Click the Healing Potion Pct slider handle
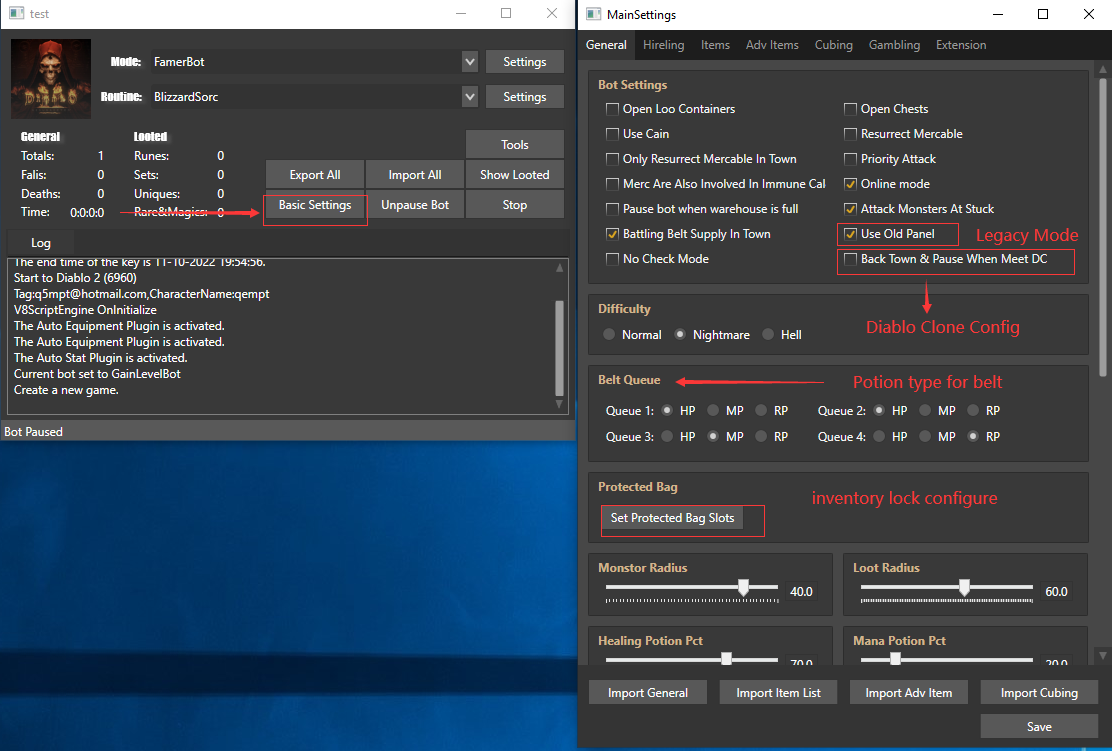The width and height of the screenshot is (1112, 751). (726, 659)
